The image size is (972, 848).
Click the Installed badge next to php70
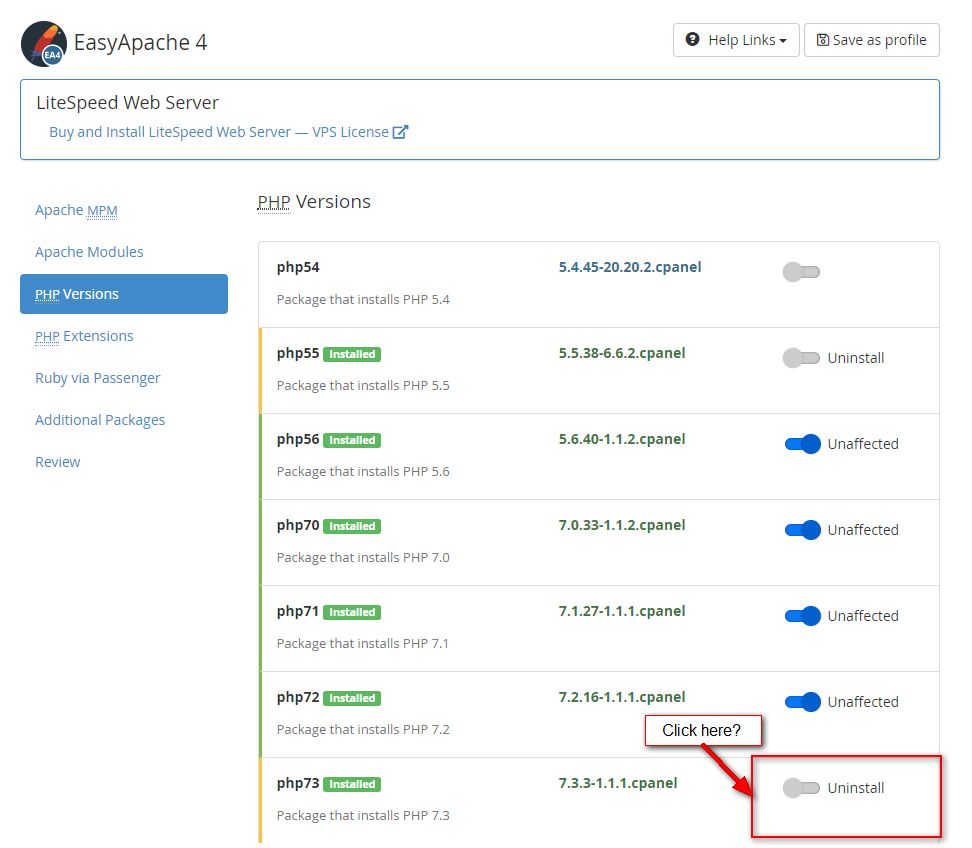[352, 526]
